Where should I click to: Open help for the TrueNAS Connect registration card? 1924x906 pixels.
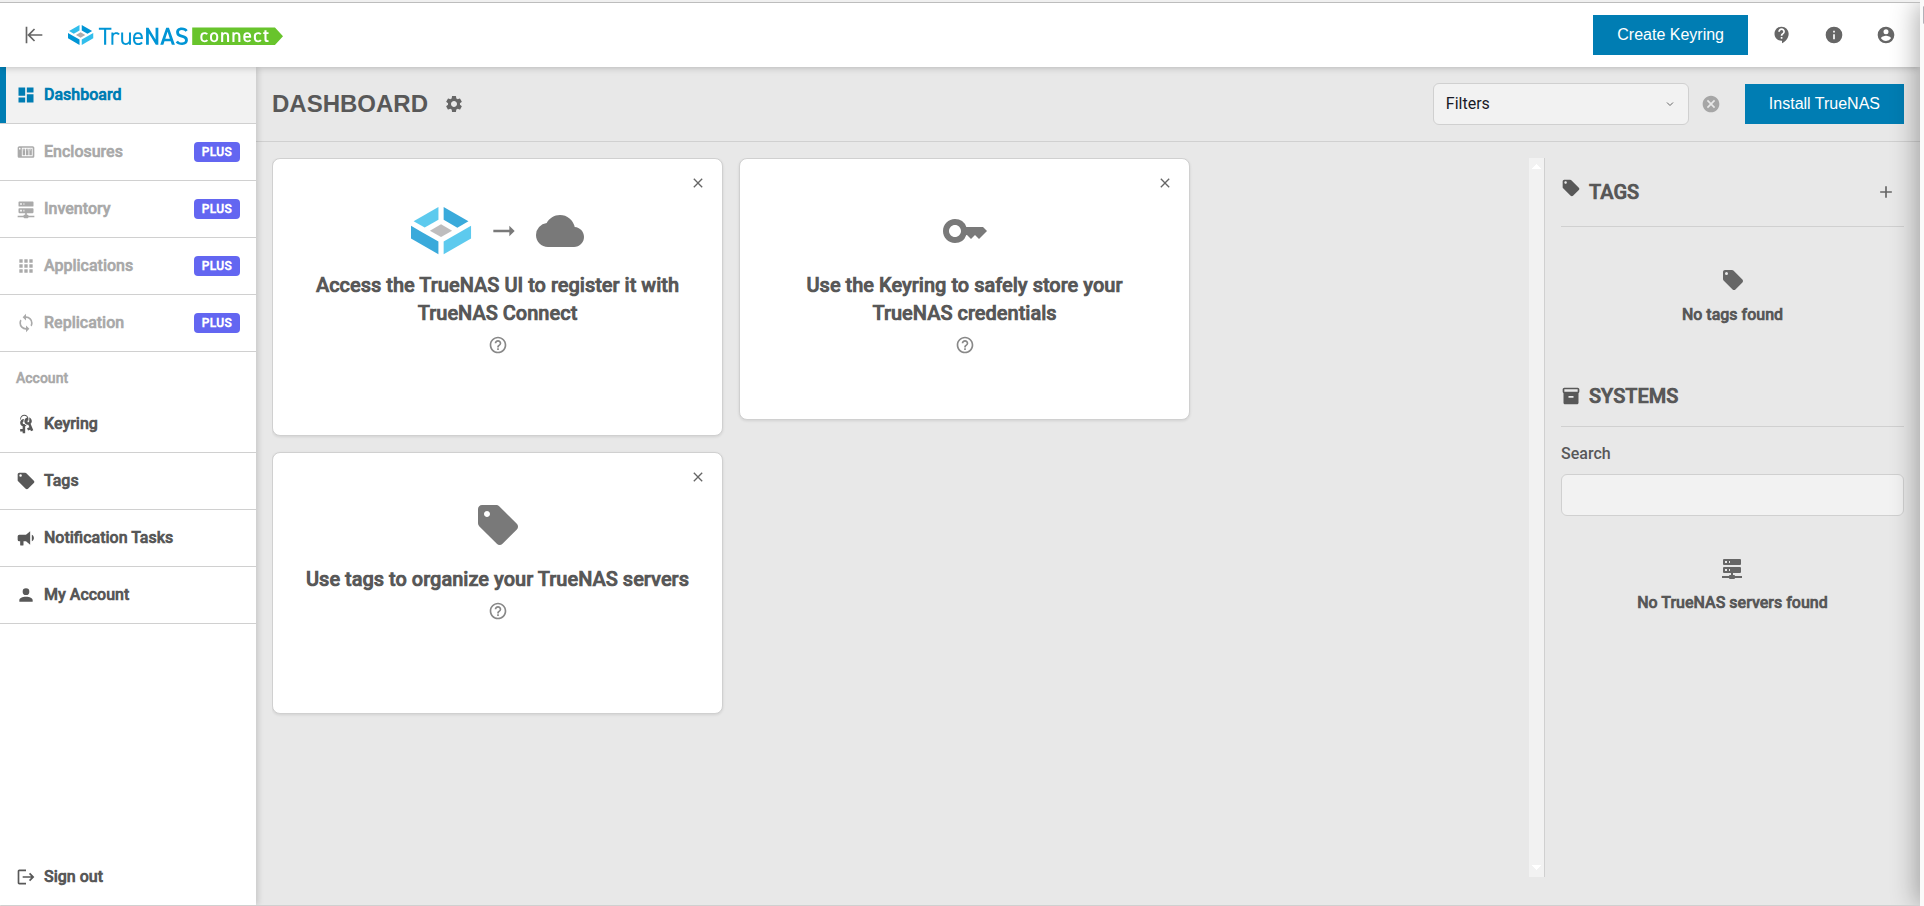(498, 345)
